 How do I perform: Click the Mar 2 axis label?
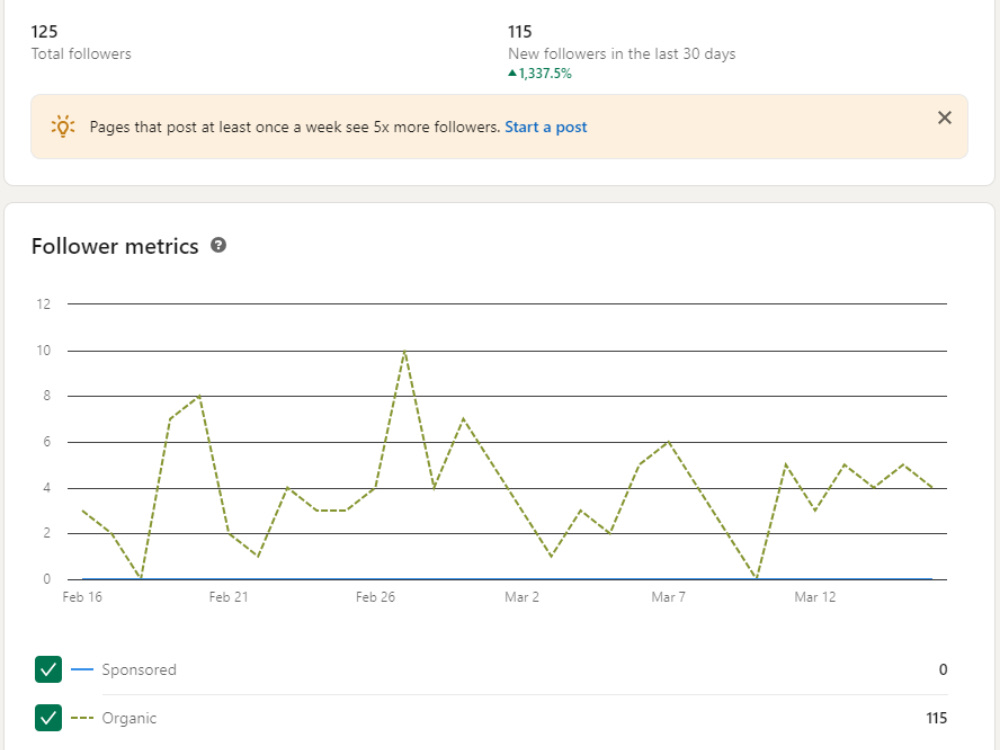click(x=522, y=597)
